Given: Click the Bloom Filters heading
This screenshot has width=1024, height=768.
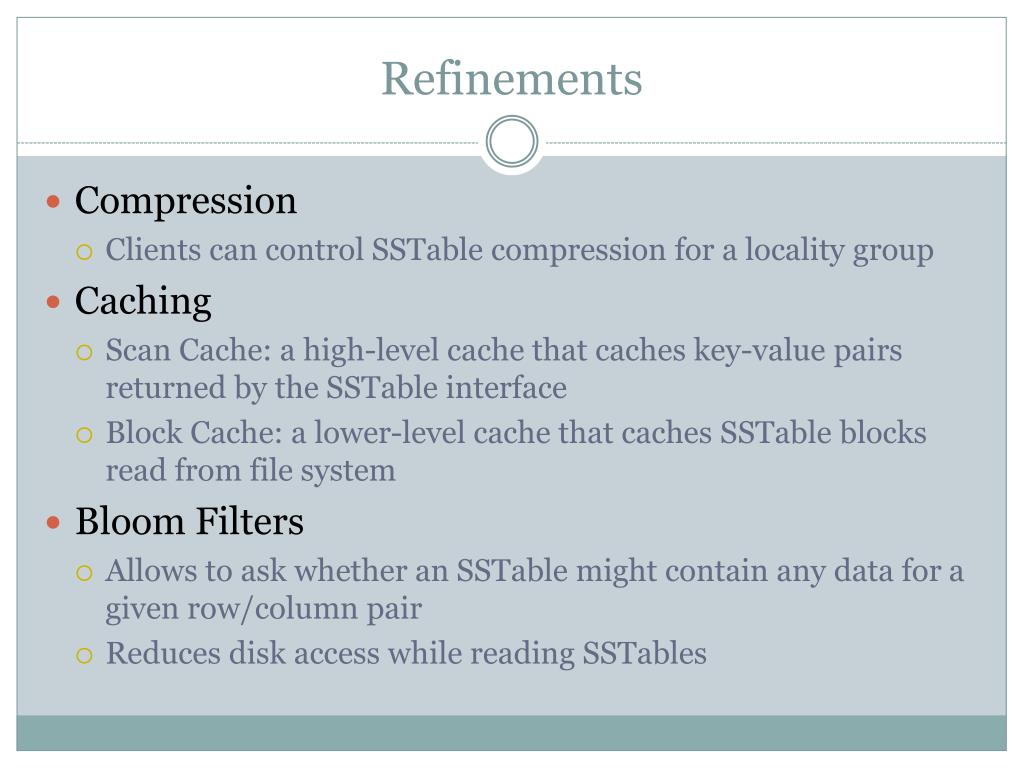Looking at the screenshot, I should [189, 522].
